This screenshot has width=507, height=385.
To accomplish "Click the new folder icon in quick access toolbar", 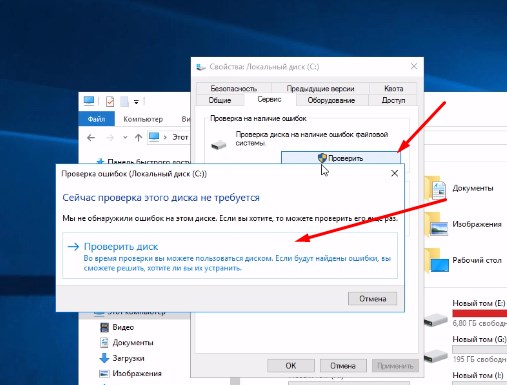I will [124, 101].
